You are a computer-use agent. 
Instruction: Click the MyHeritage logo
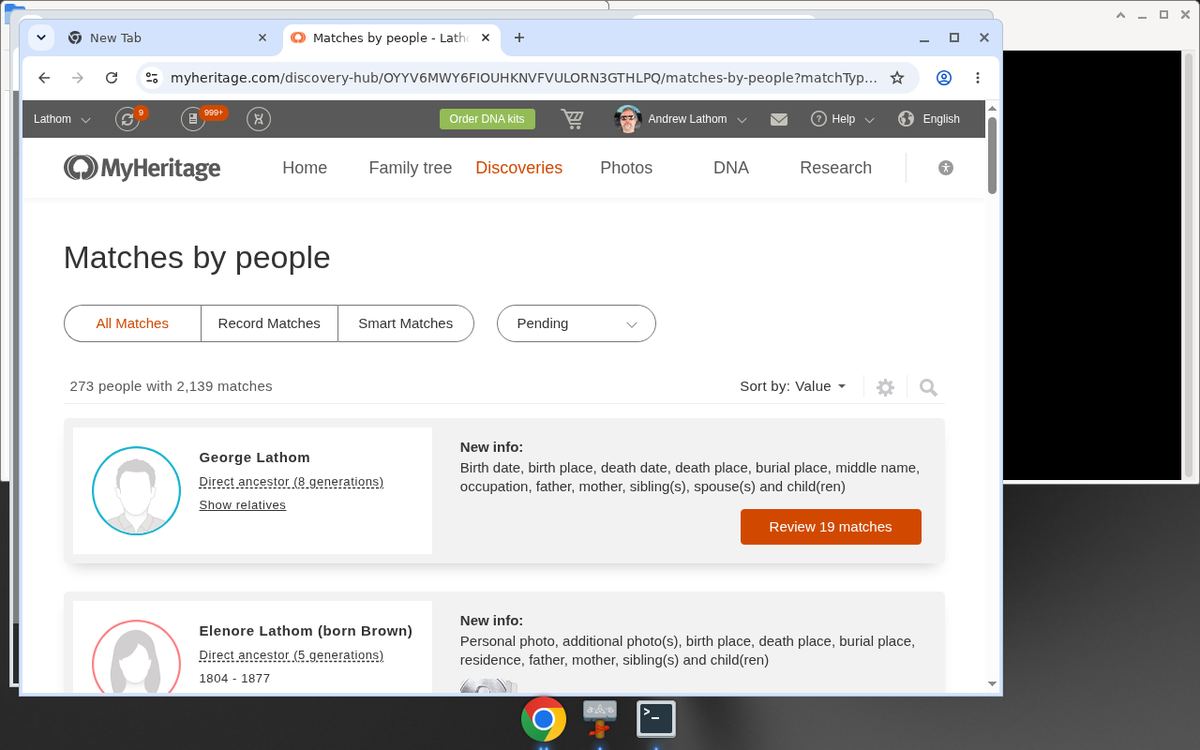coord(142,168)
